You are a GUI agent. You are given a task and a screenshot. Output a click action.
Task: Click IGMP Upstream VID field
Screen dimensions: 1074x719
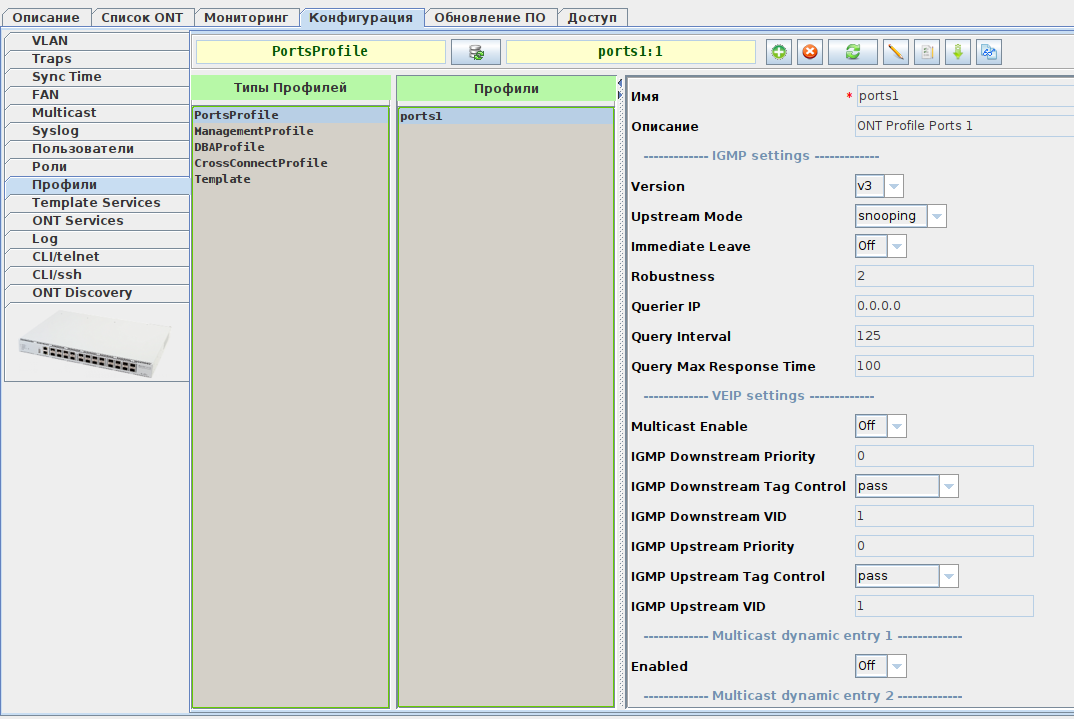coord(945,606)
